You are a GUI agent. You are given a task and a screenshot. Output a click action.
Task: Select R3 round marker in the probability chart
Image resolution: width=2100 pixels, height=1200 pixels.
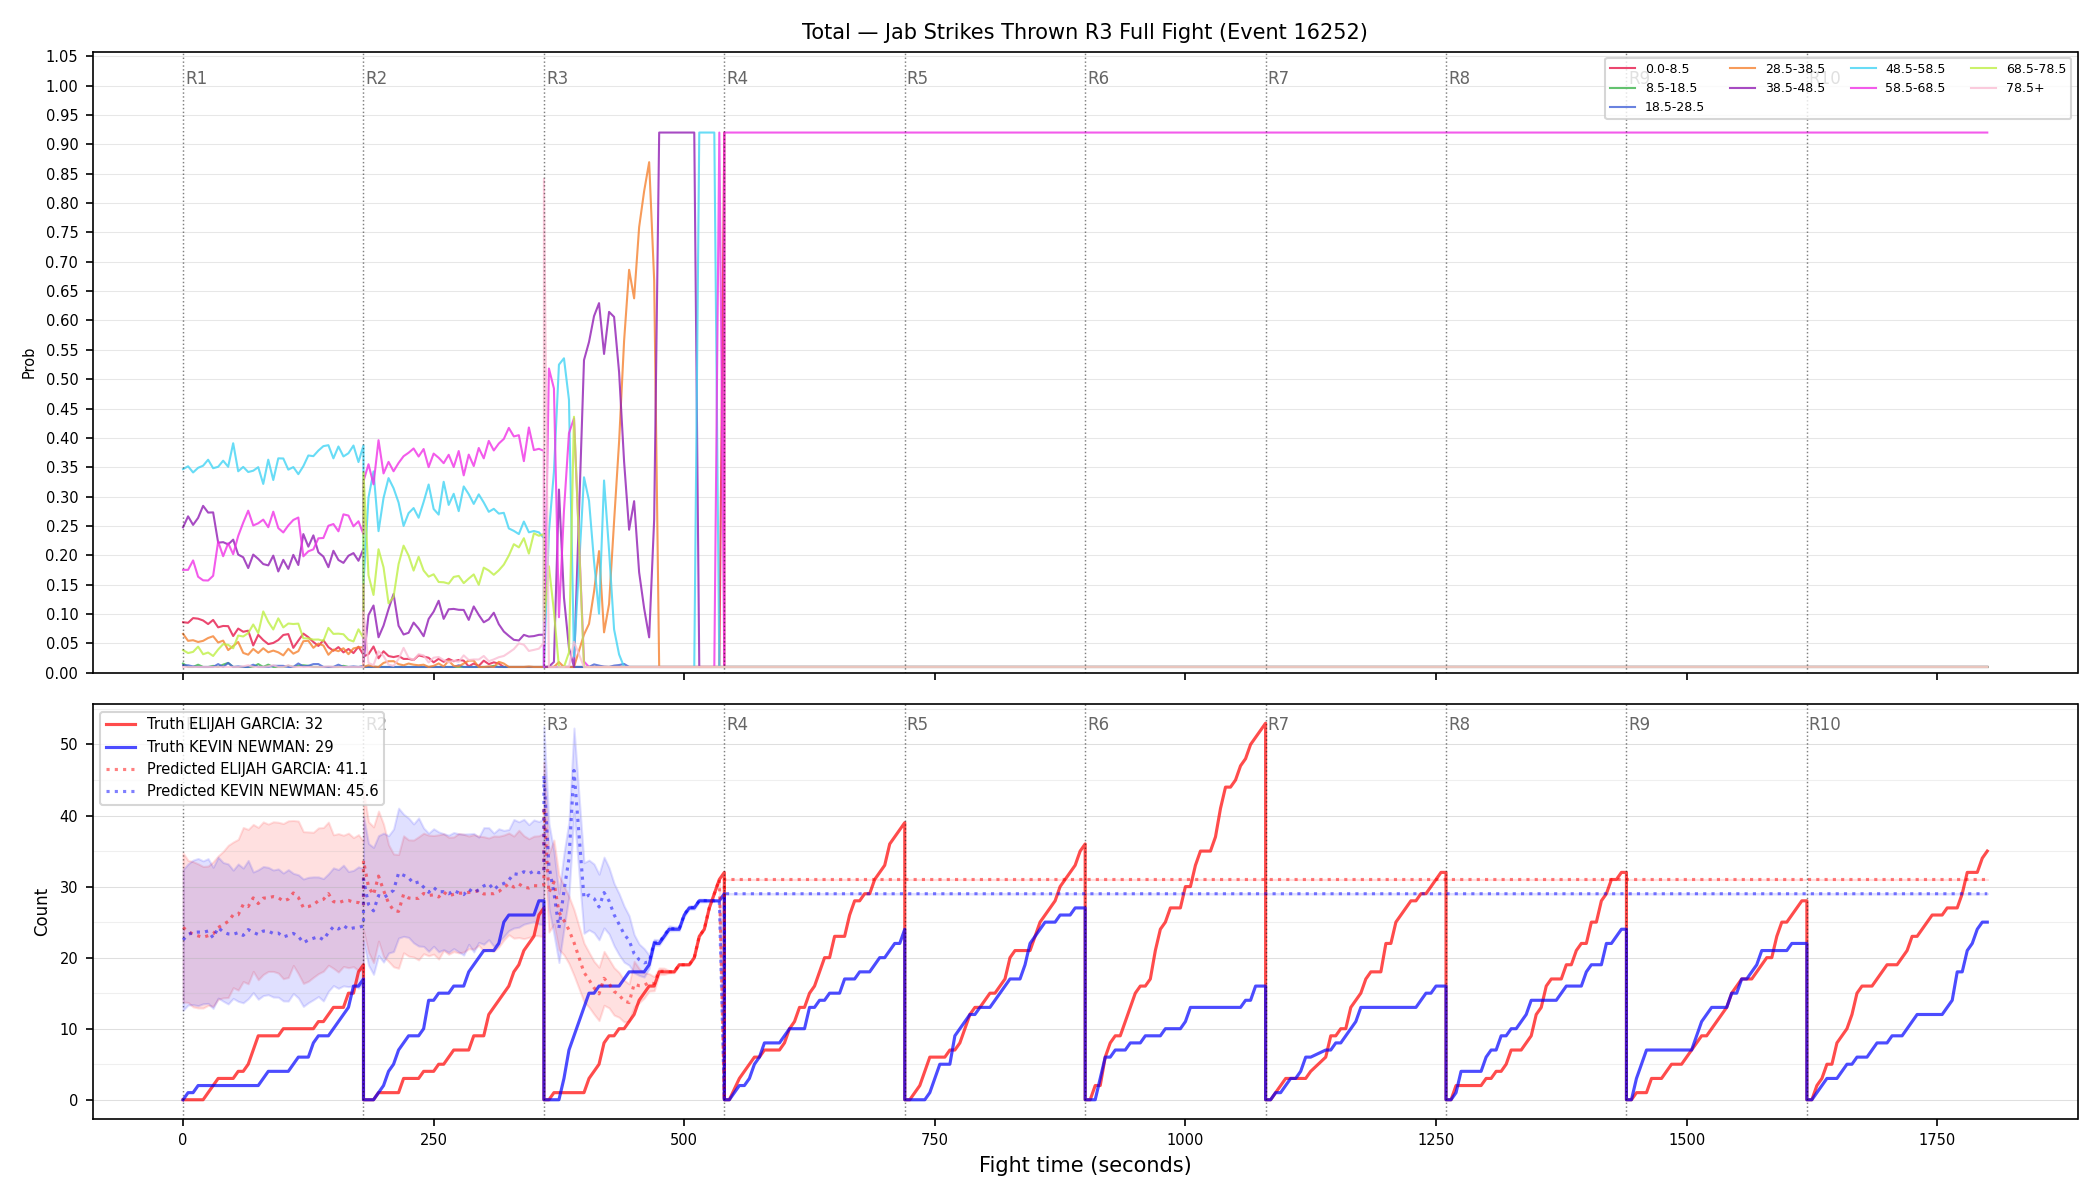[x=557, y=78]
